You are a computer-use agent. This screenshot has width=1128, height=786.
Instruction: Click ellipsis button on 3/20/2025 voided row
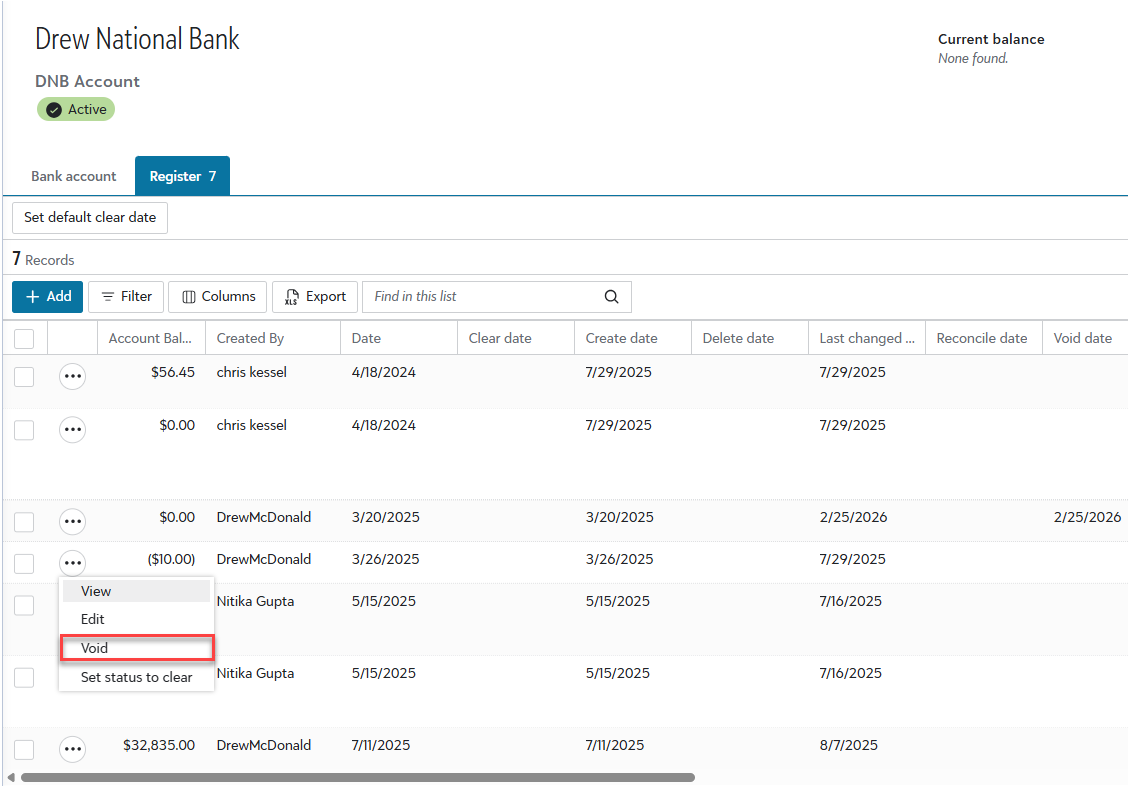point(72,521)
